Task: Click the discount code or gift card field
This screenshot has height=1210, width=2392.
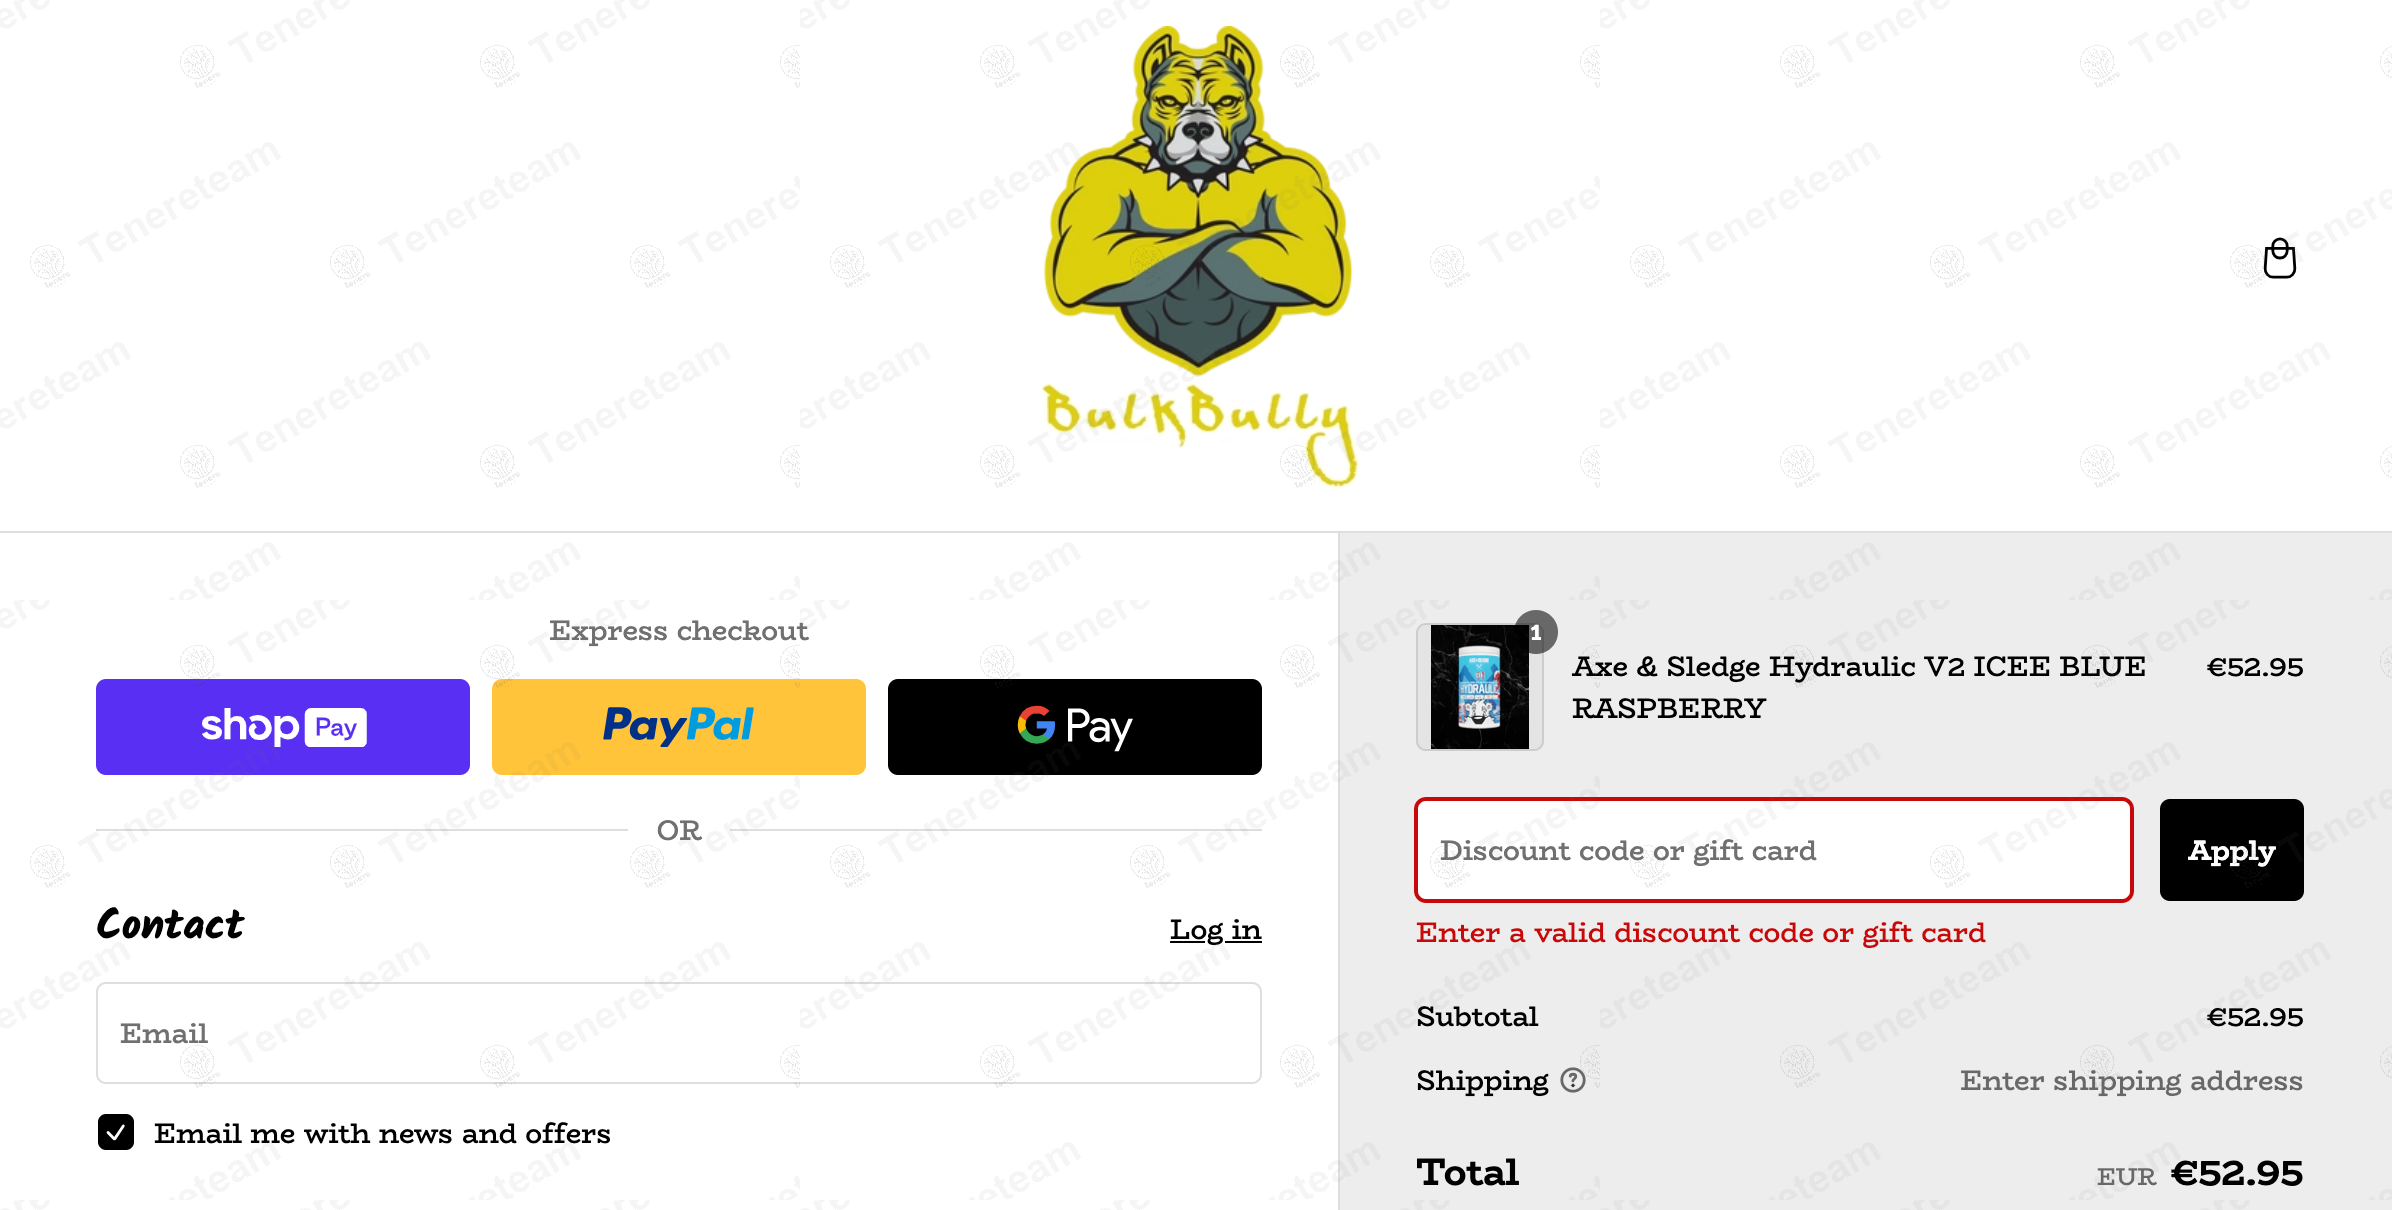Action: tap(1774, 850)
